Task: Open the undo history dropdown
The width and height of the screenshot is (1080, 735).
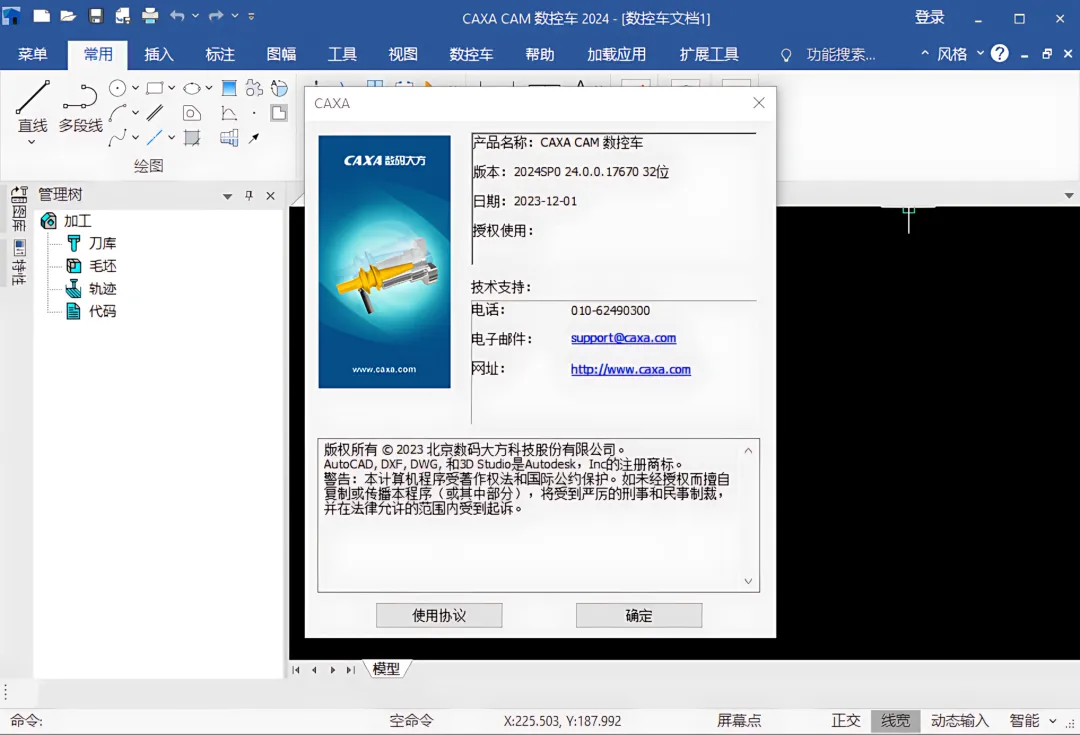Action: pyautogui.click(x=196, y=16)
